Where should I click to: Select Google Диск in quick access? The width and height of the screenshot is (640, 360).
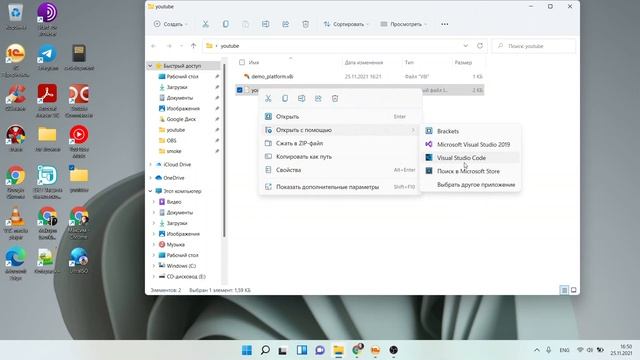[x=181, y=119]
